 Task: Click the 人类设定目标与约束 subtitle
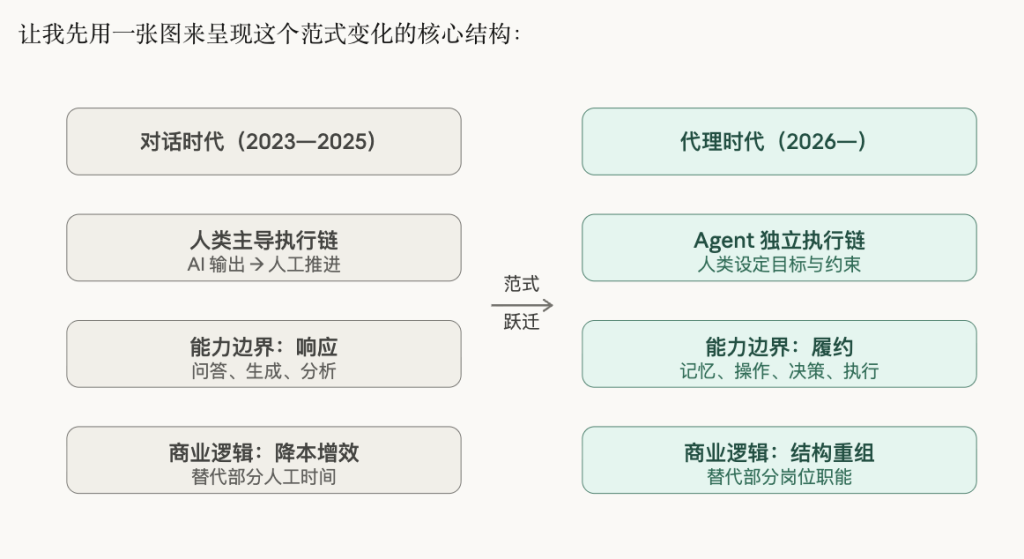[x=779, y=265]
